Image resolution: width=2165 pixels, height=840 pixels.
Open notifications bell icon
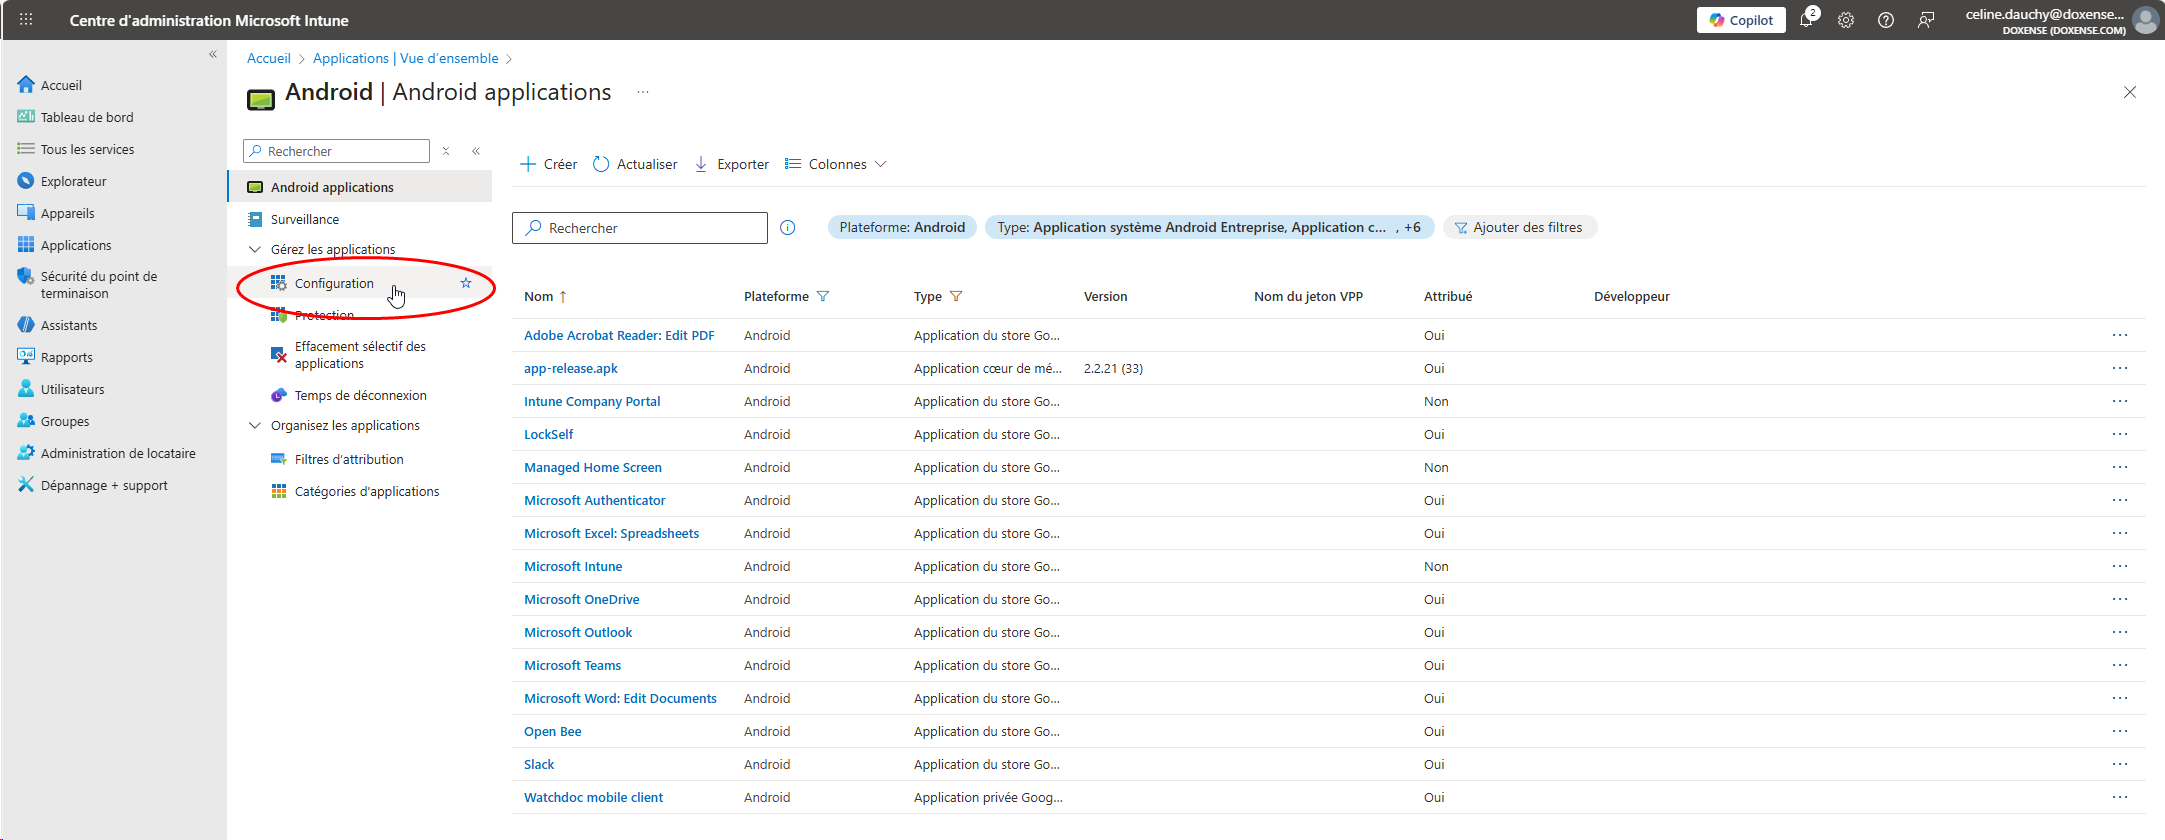coord(1806,20)
